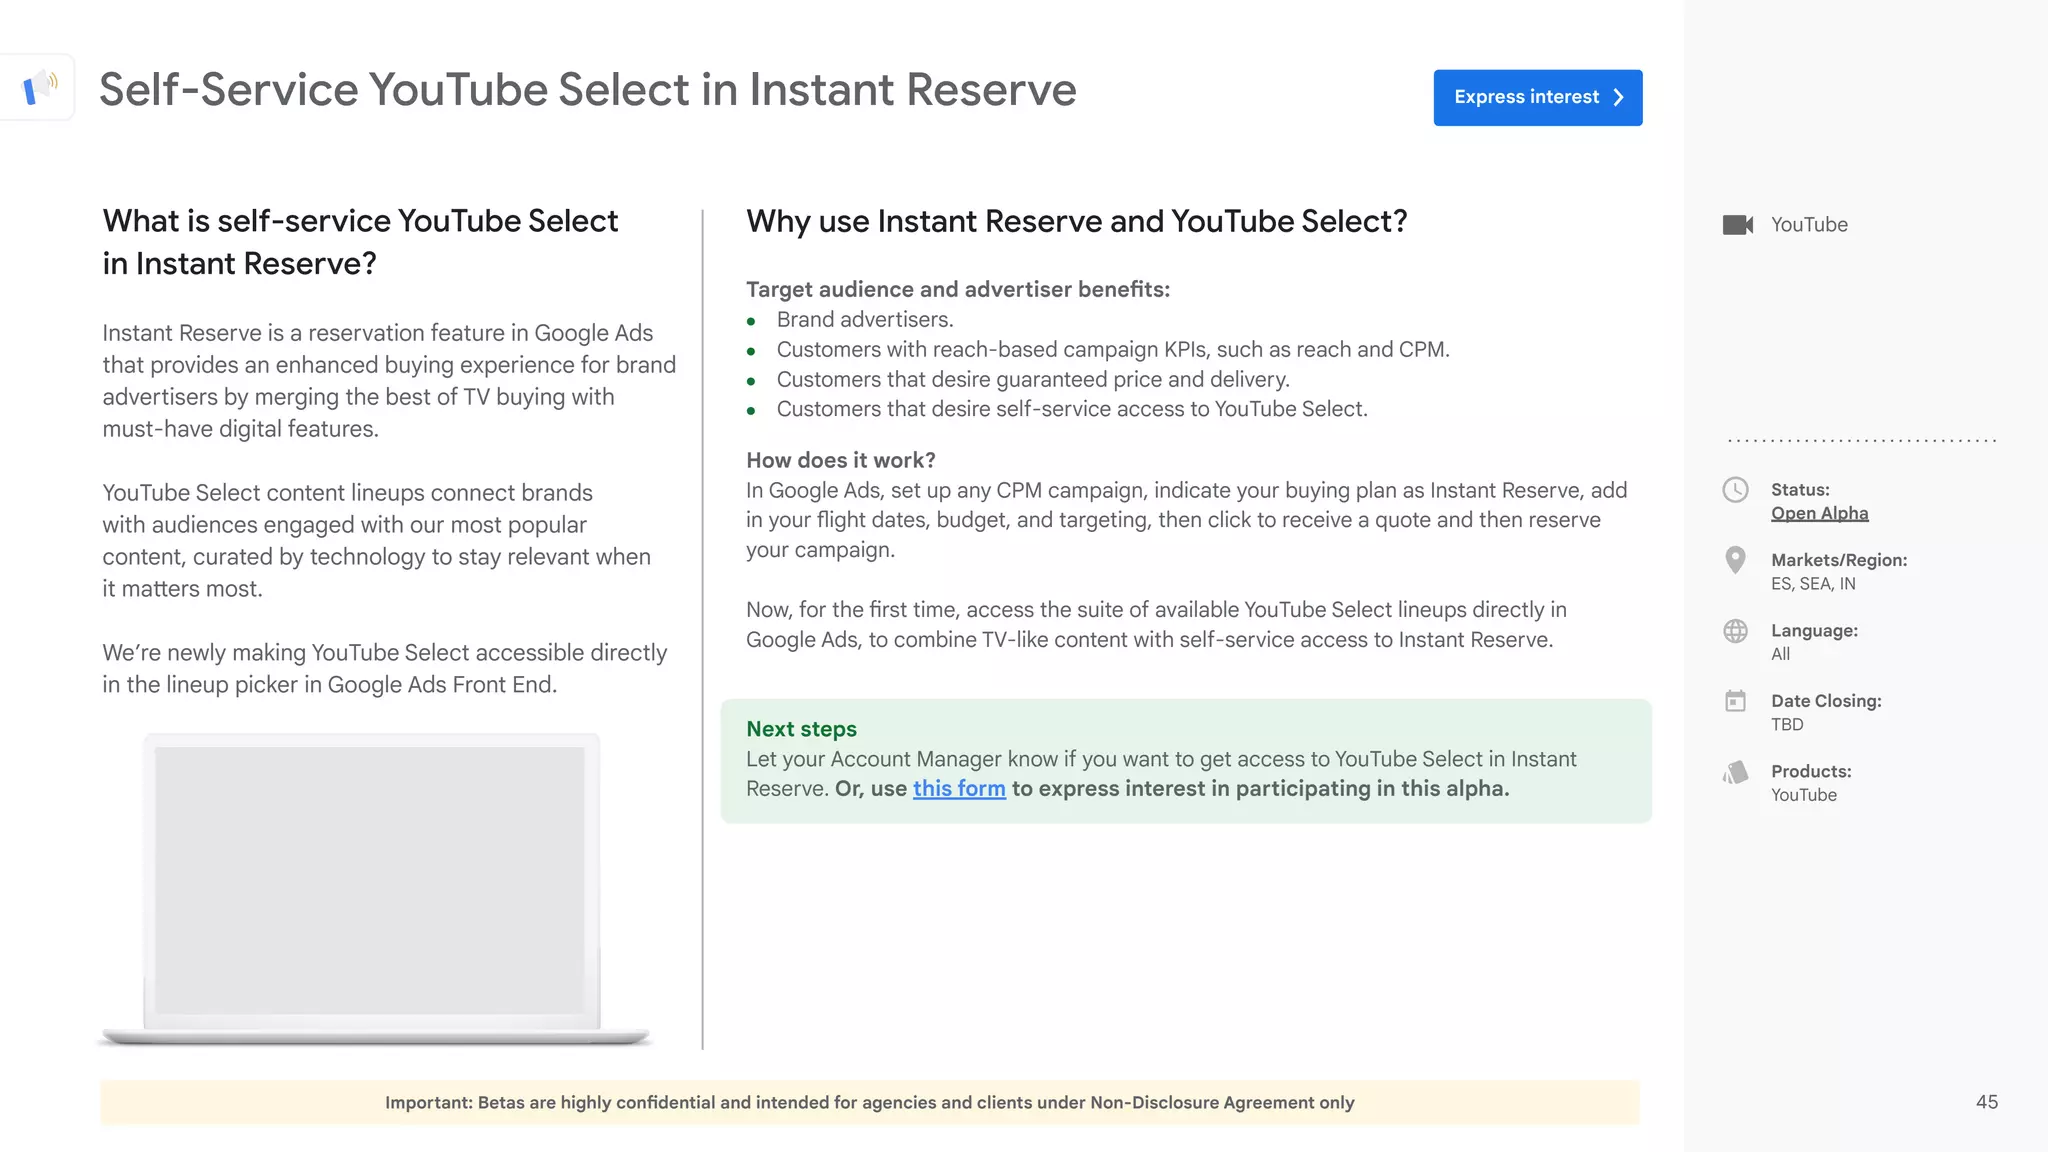Click the 'Products:' label
The image size is (2048, 1152).
tap(1811, 772)
